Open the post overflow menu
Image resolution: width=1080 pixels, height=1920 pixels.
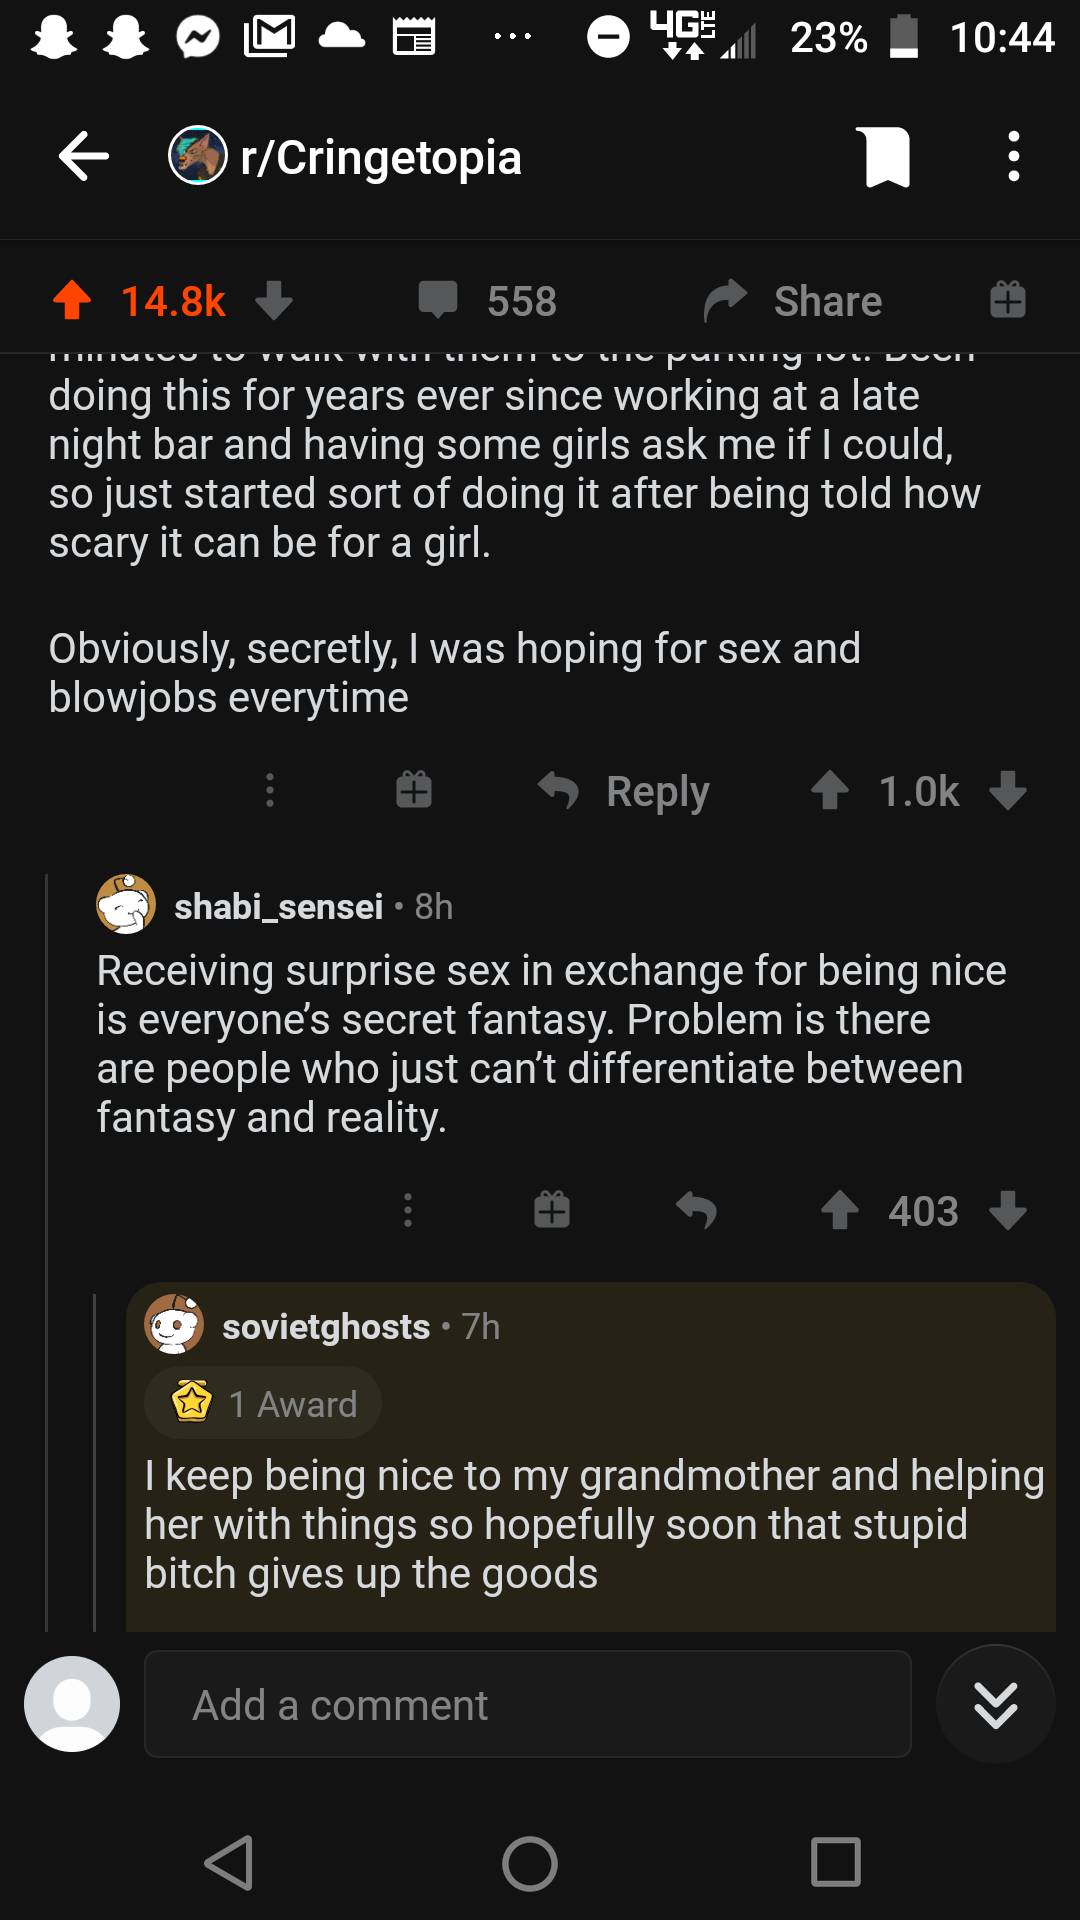[x=1013, y=157]
